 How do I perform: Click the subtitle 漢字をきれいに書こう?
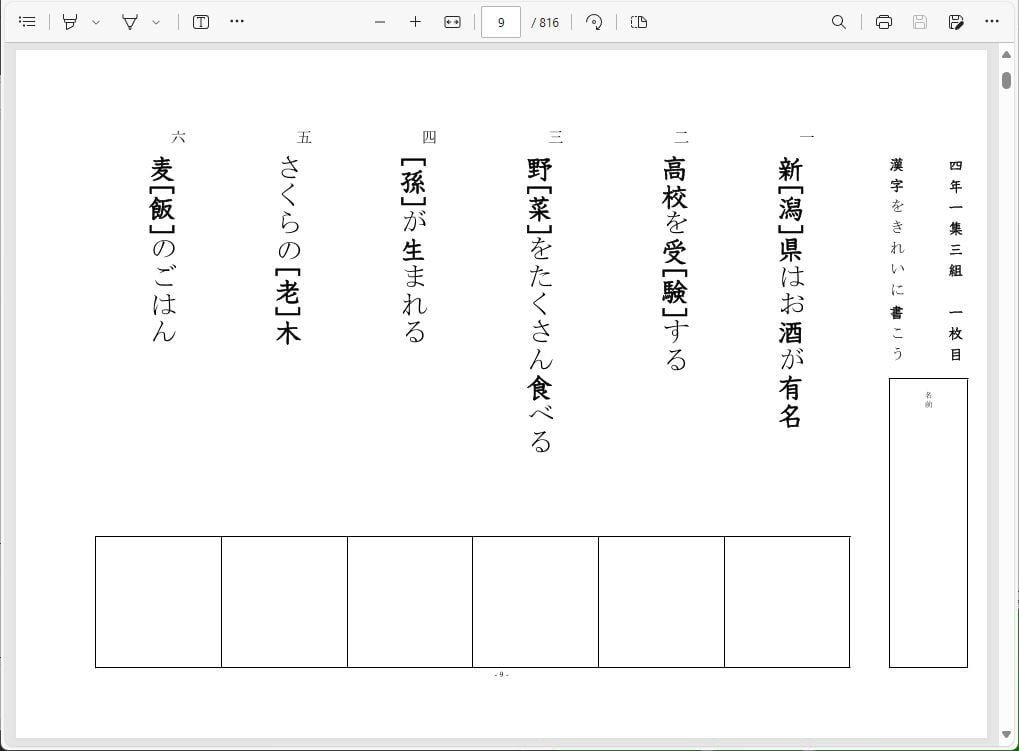coord(897,259)
